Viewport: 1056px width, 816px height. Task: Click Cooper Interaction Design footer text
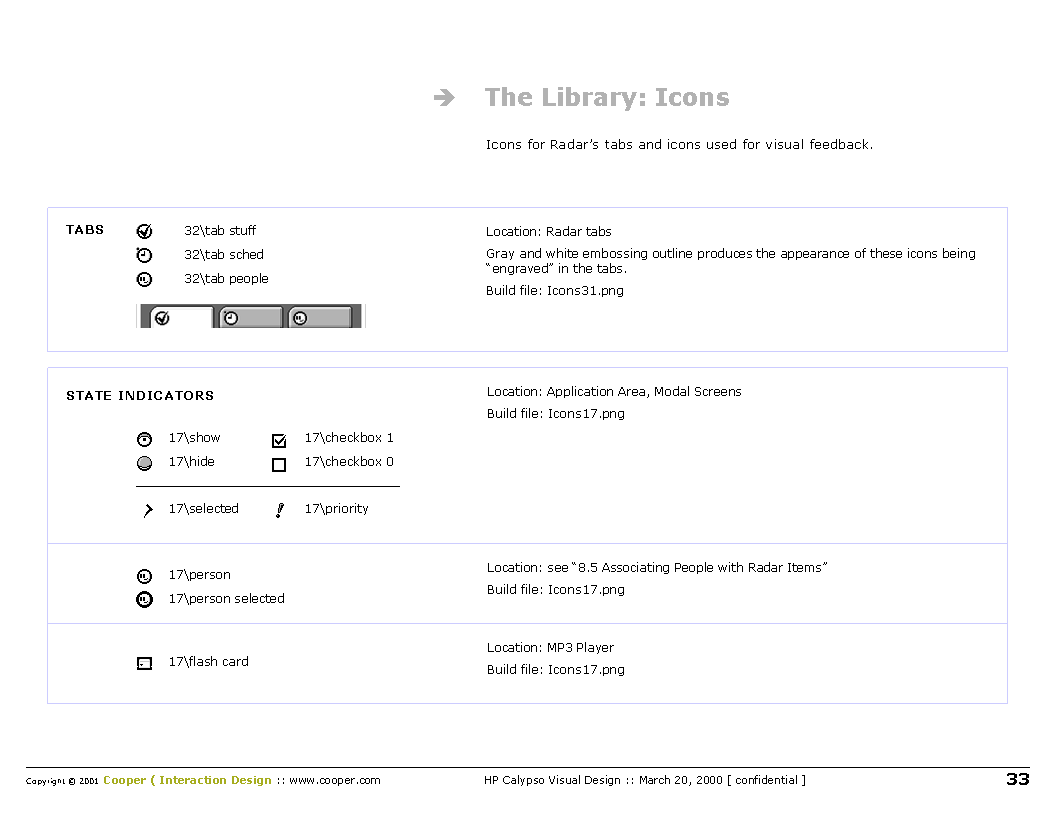[x=187, y=780]
